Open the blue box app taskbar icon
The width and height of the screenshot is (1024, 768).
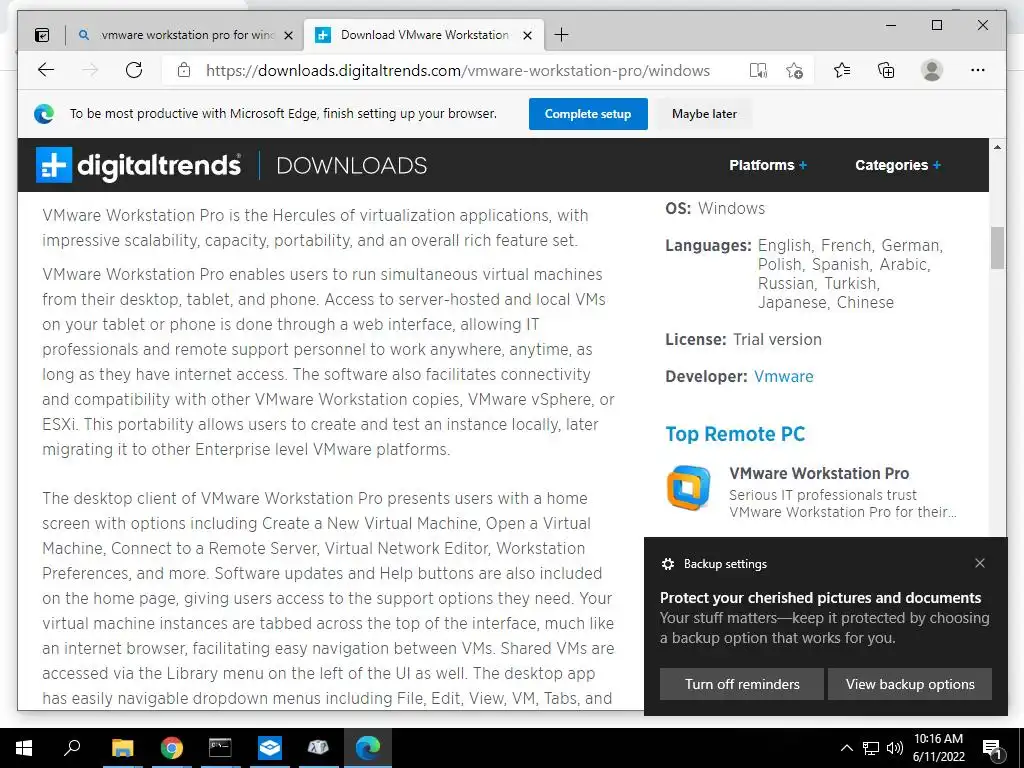[269, 748]
